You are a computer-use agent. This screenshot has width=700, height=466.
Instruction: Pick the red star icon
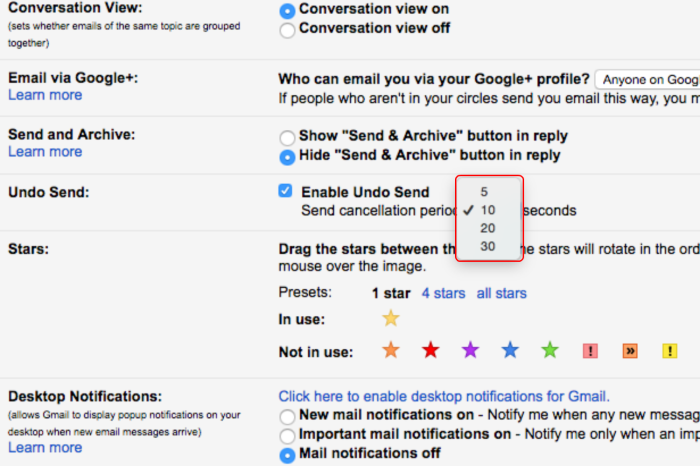coord(430,350)
